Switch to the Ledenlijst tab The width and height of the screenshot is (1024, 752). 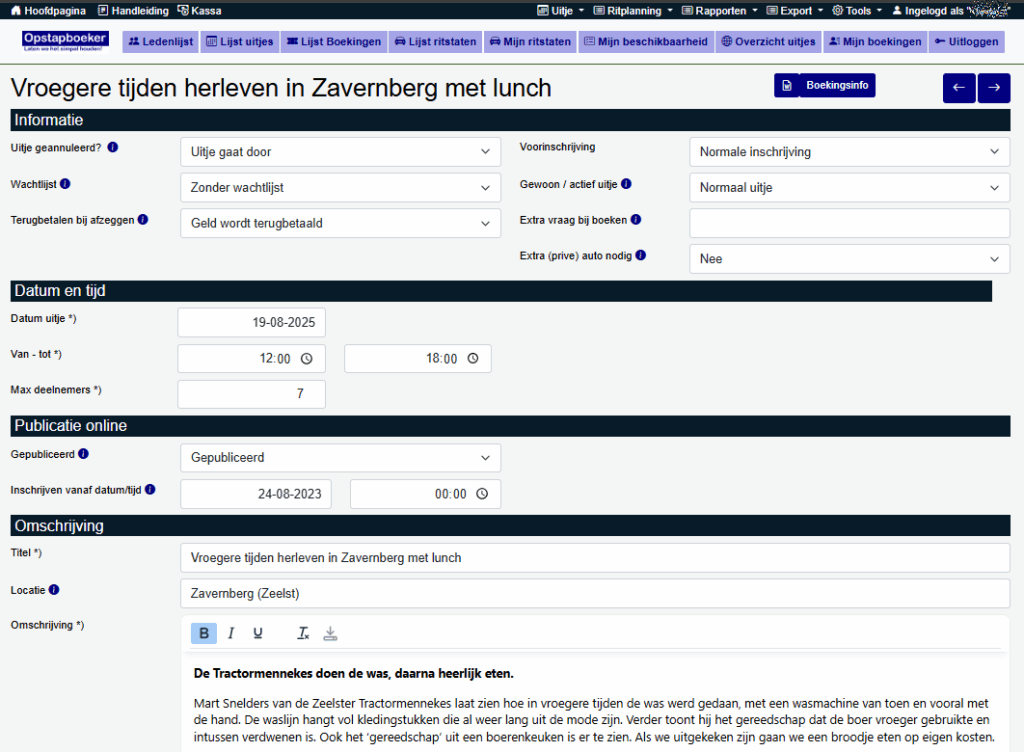point(161,42)
